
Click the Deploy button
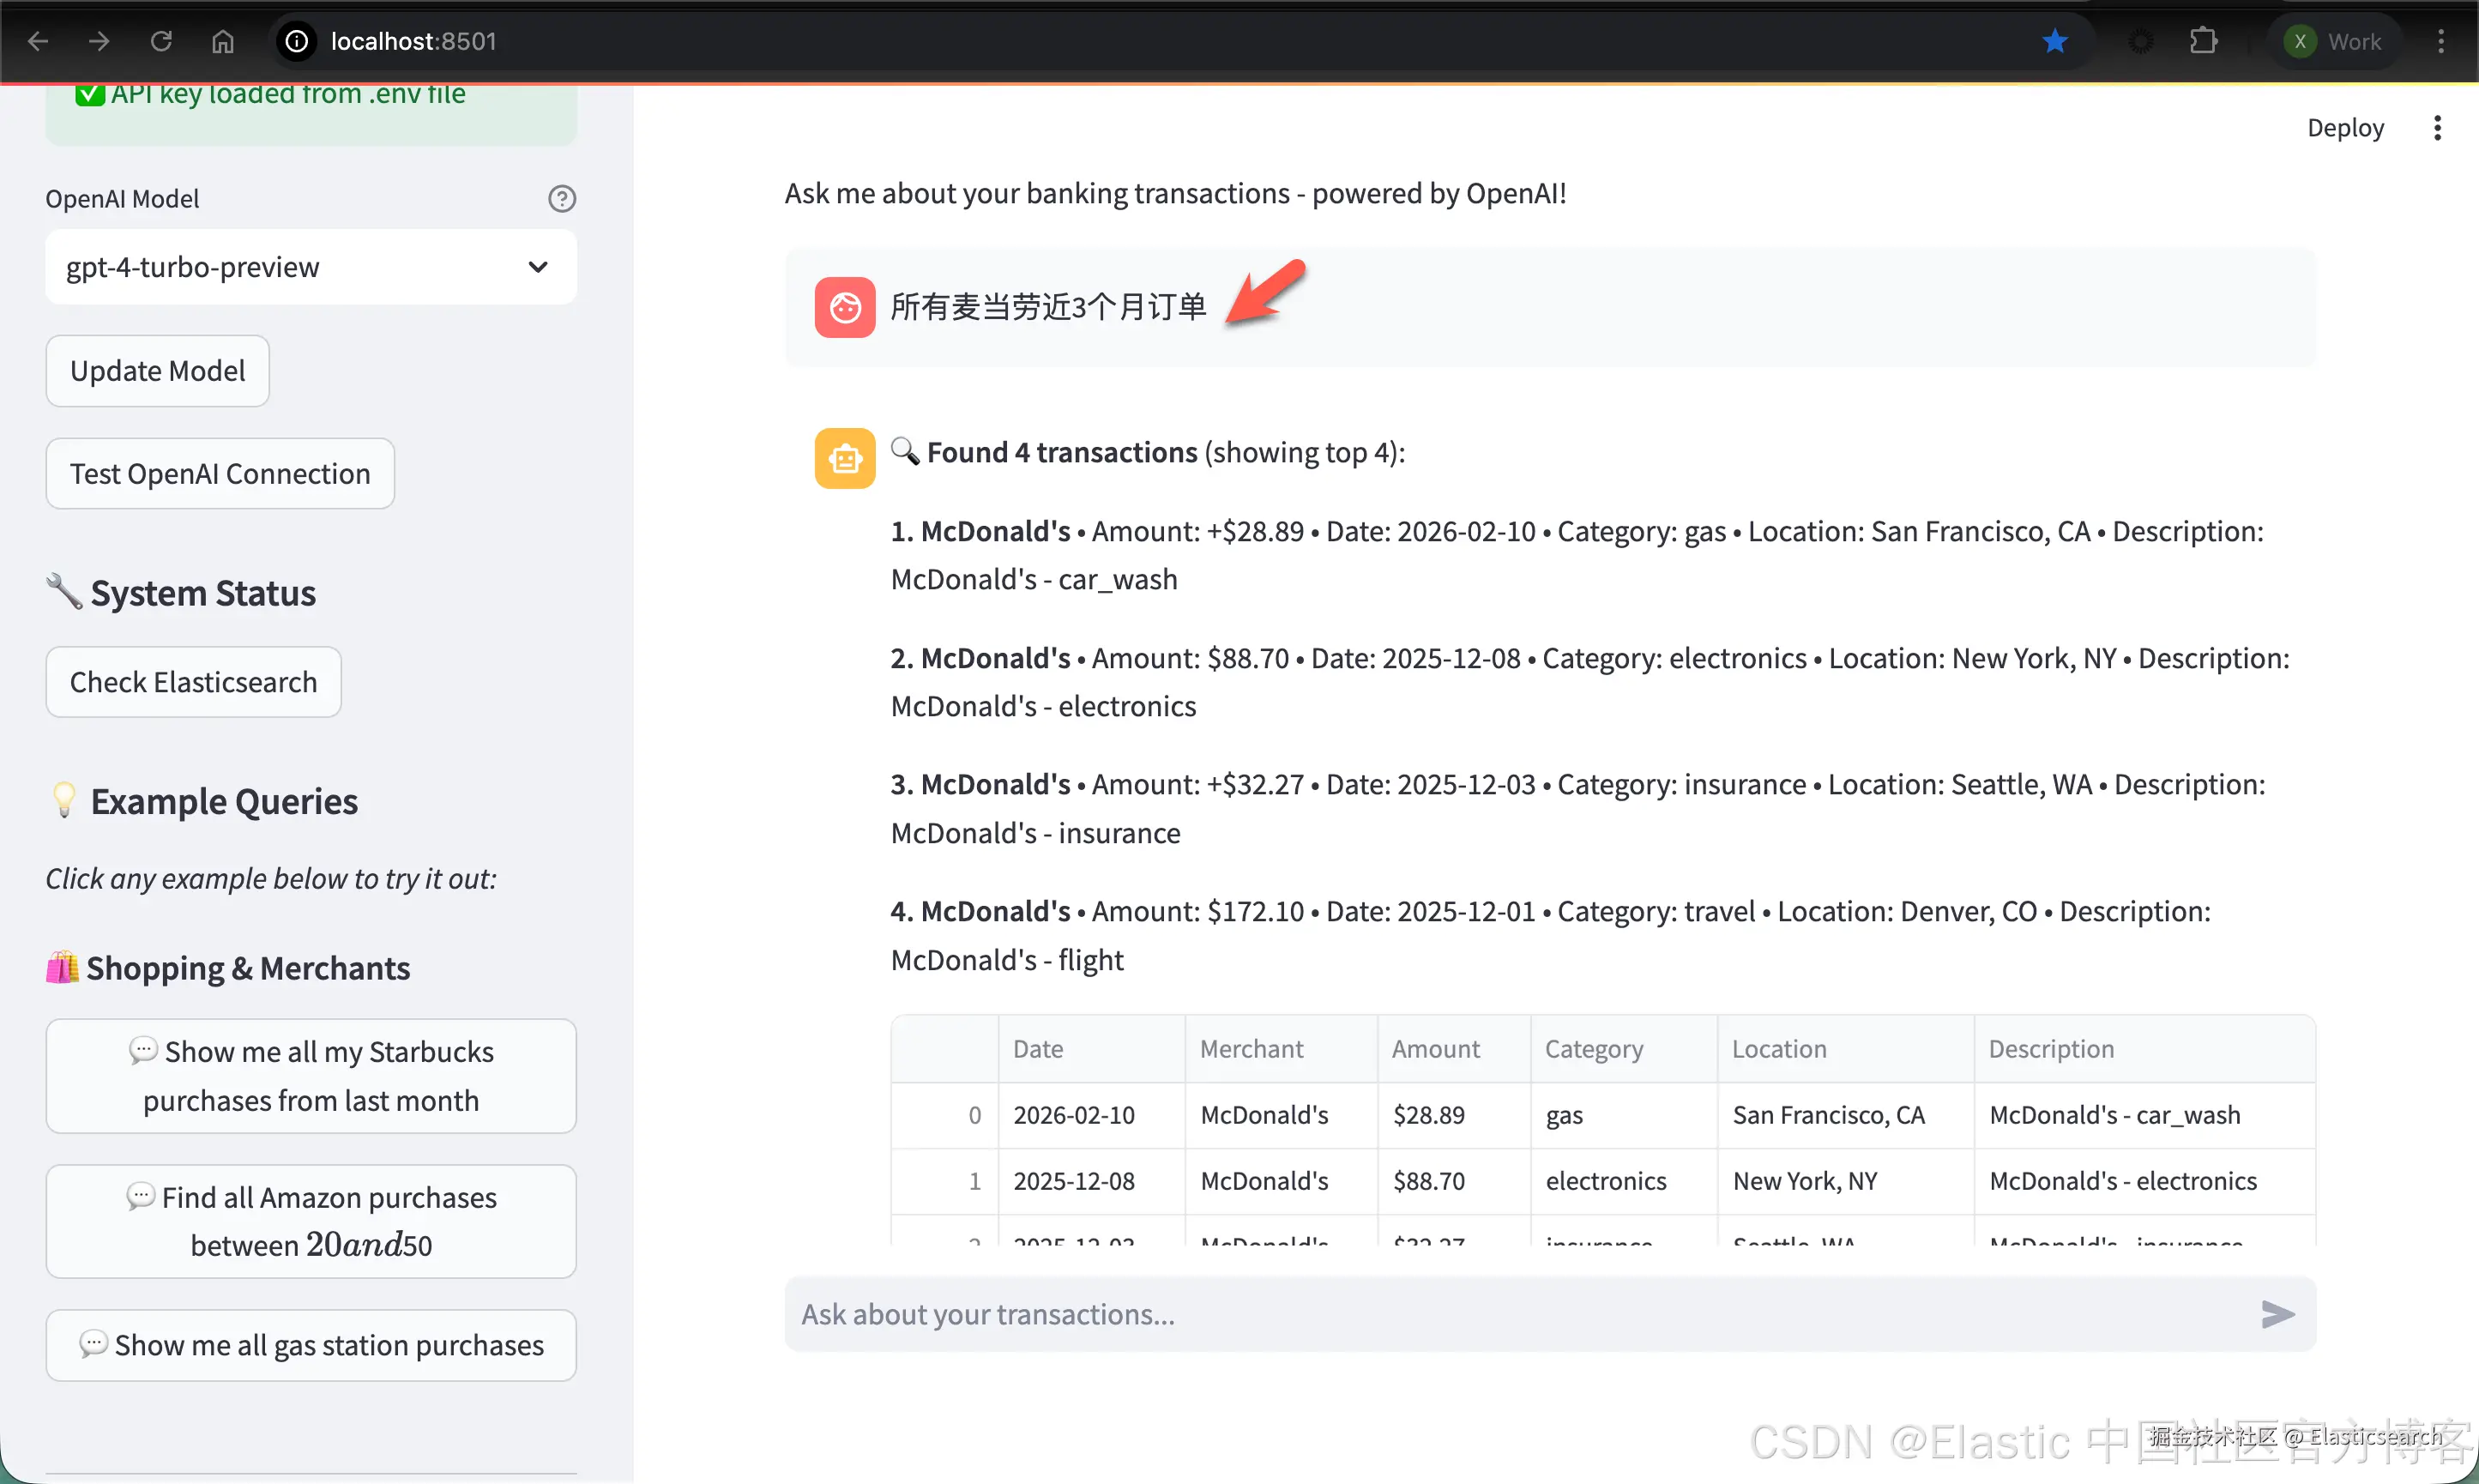2345,128
